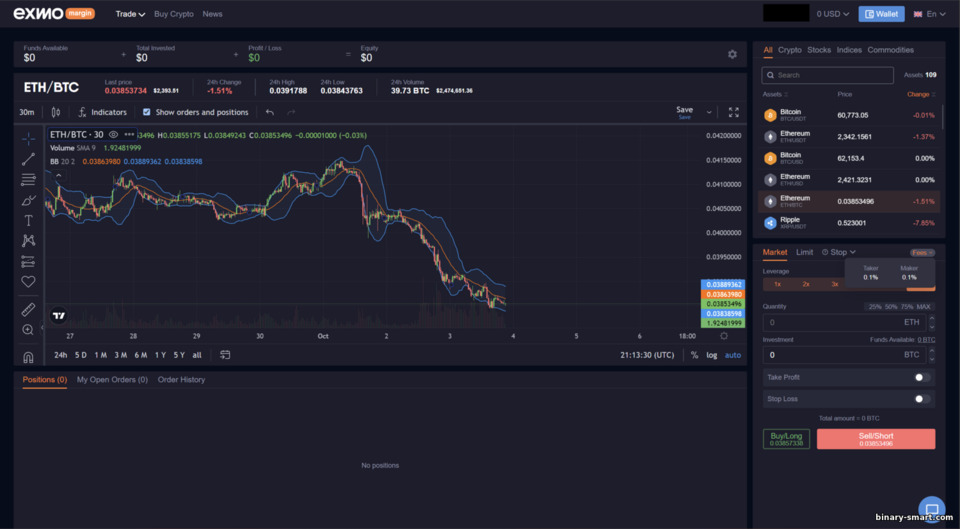Select the trend line drawing tool
The height and width of the screenshot is (529, 960).
point(28,159)
